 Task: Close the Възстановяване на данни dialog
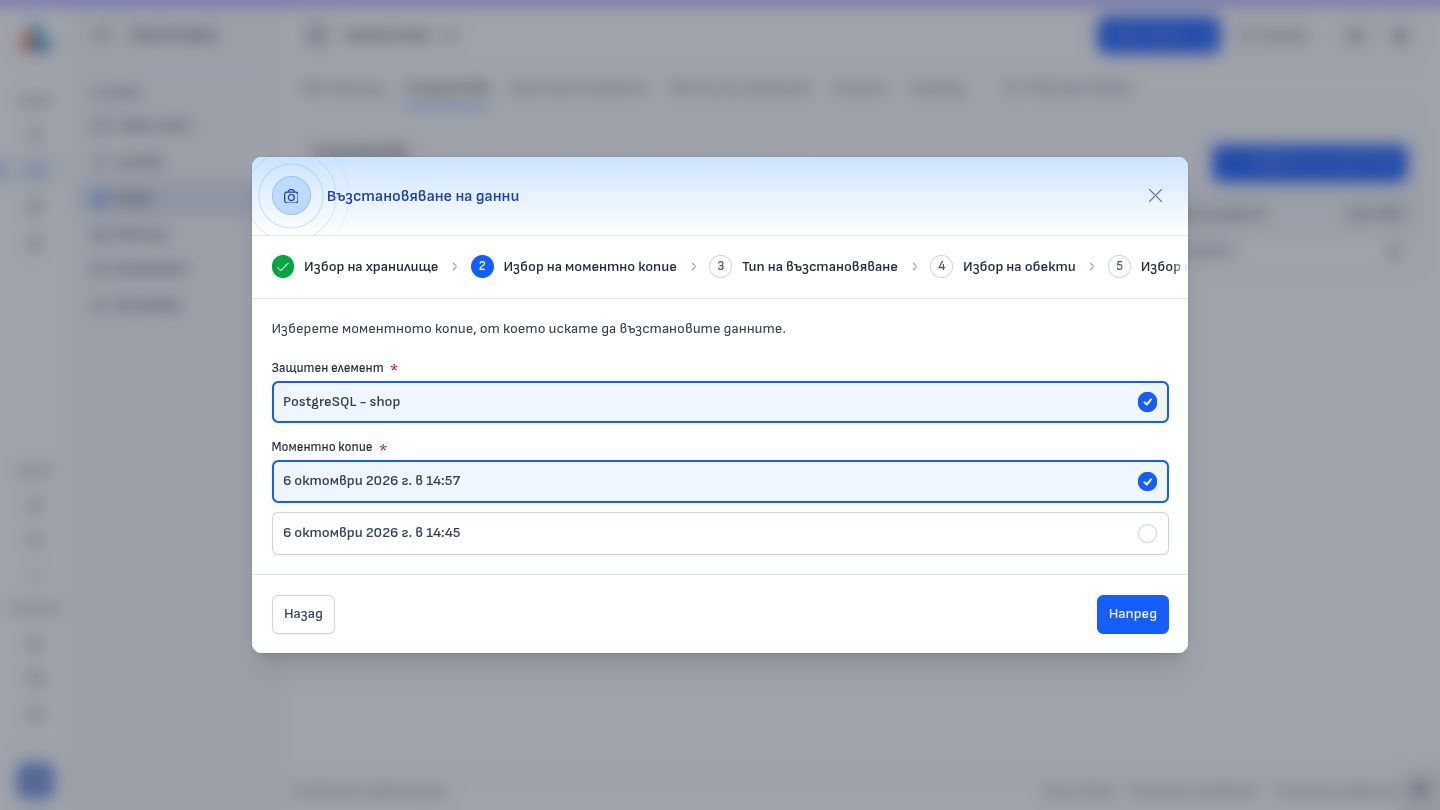[1155, 196]
